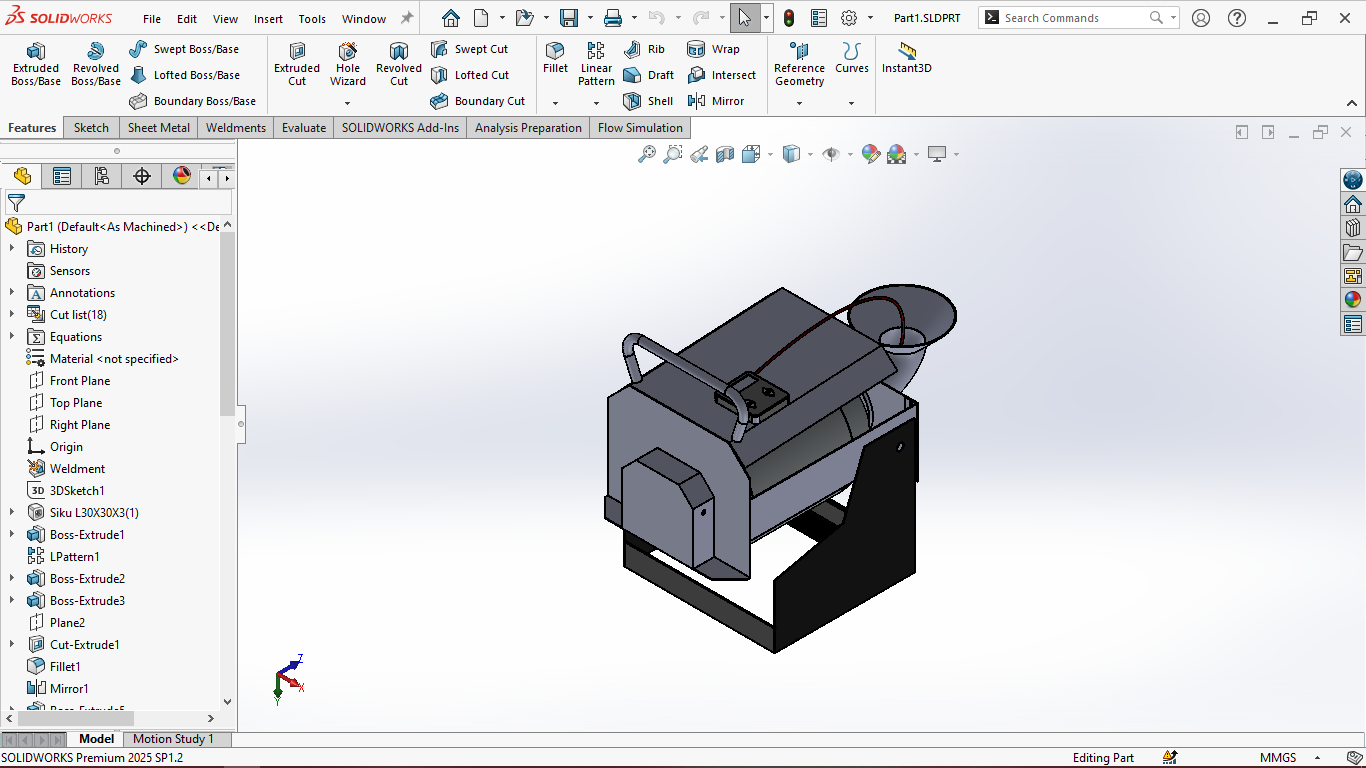Pin the menu bar
Viewport: 1366px width, 768px height.
(406, 18)
